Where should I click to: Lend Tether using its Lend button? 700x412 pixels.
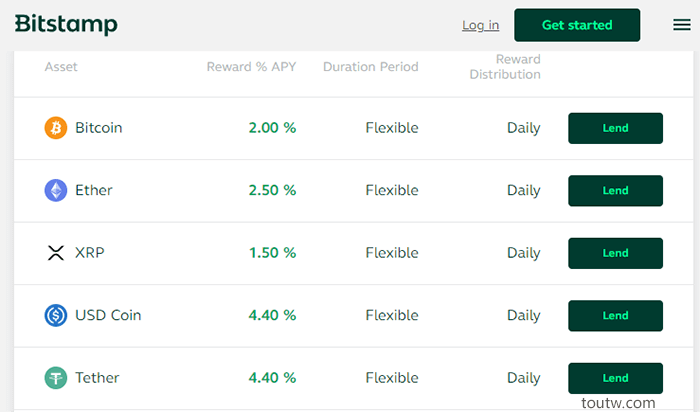point(615,378)
